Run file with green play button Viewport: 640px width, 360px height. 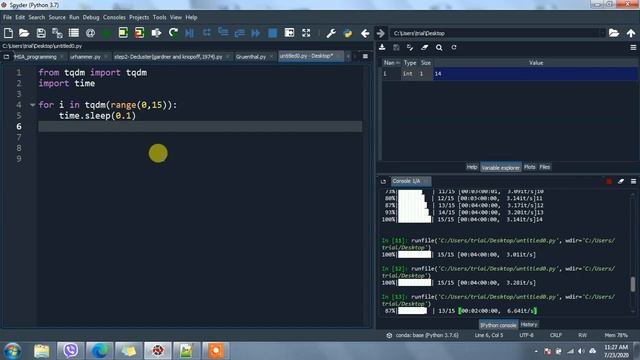click(107, 33)
